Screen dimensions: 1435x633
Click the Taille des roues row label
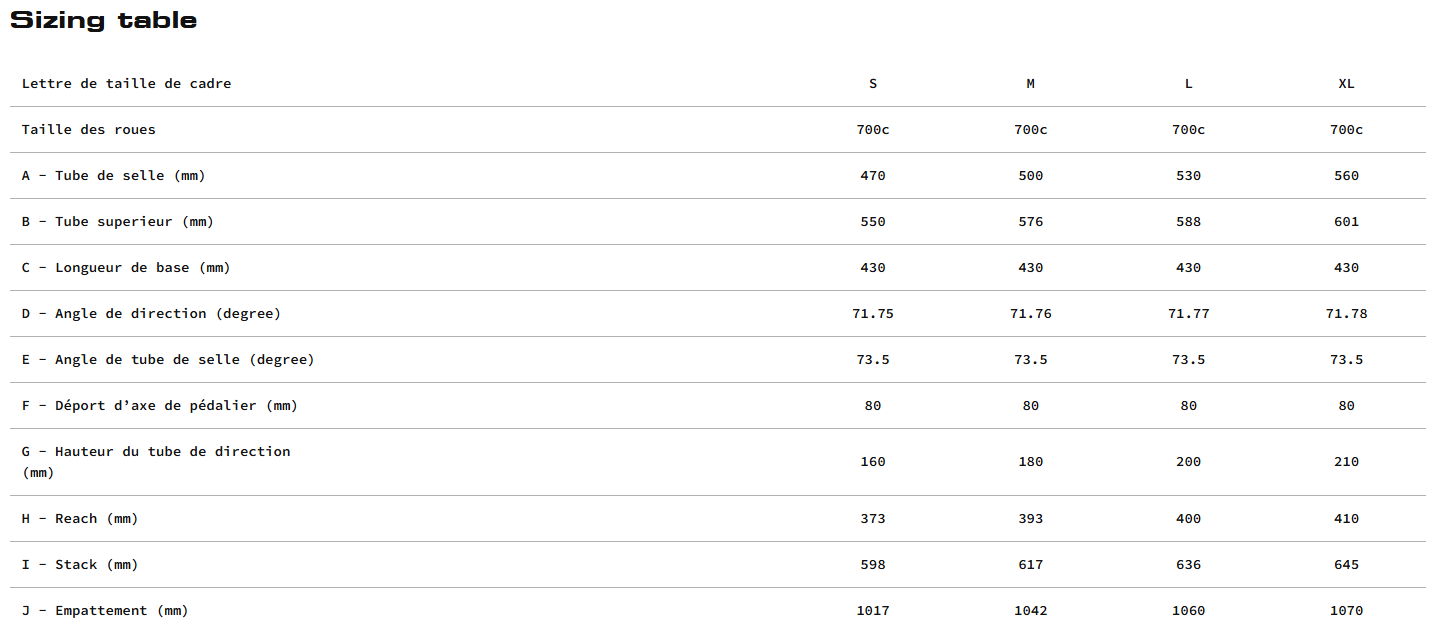click(x=89, y=130)
